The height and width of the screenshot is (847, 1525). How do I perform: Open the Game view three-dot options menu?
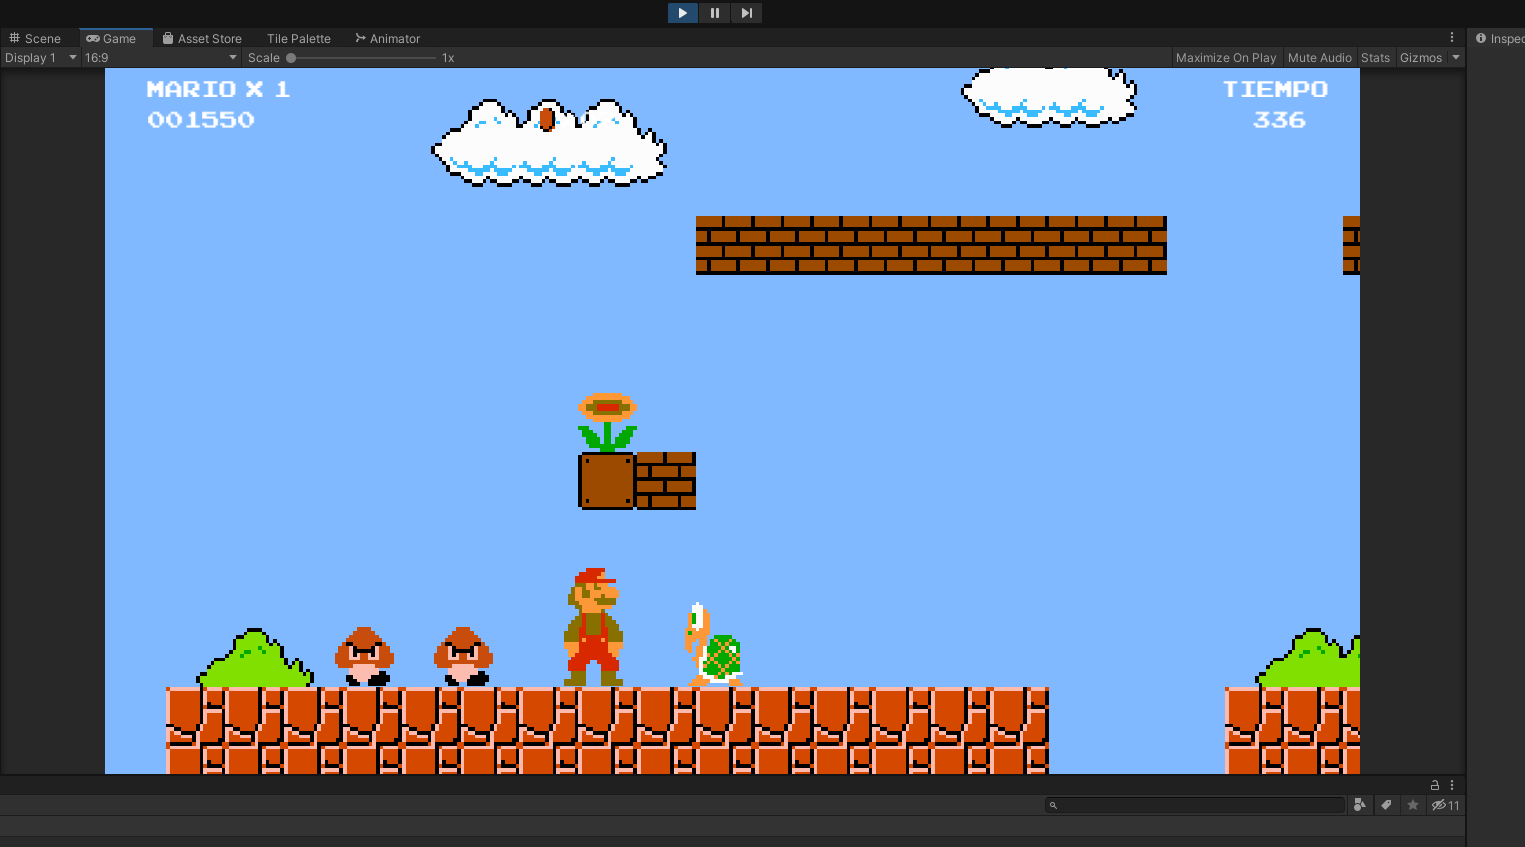click(1452, 38)
